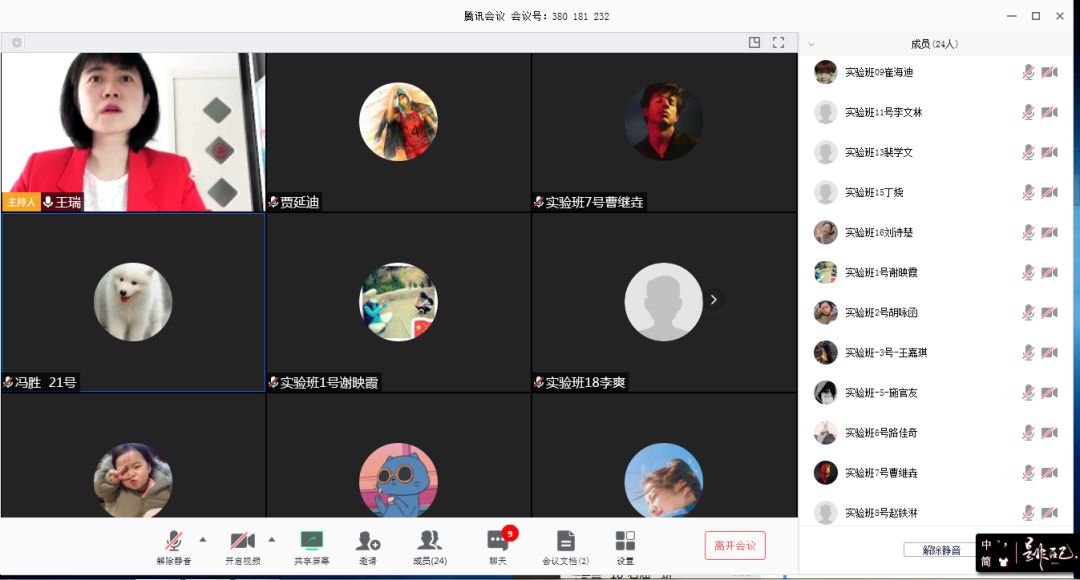Collapse the 成员(24人) panel header chevron
The image size is (1080, 580).
click(811, 44)
